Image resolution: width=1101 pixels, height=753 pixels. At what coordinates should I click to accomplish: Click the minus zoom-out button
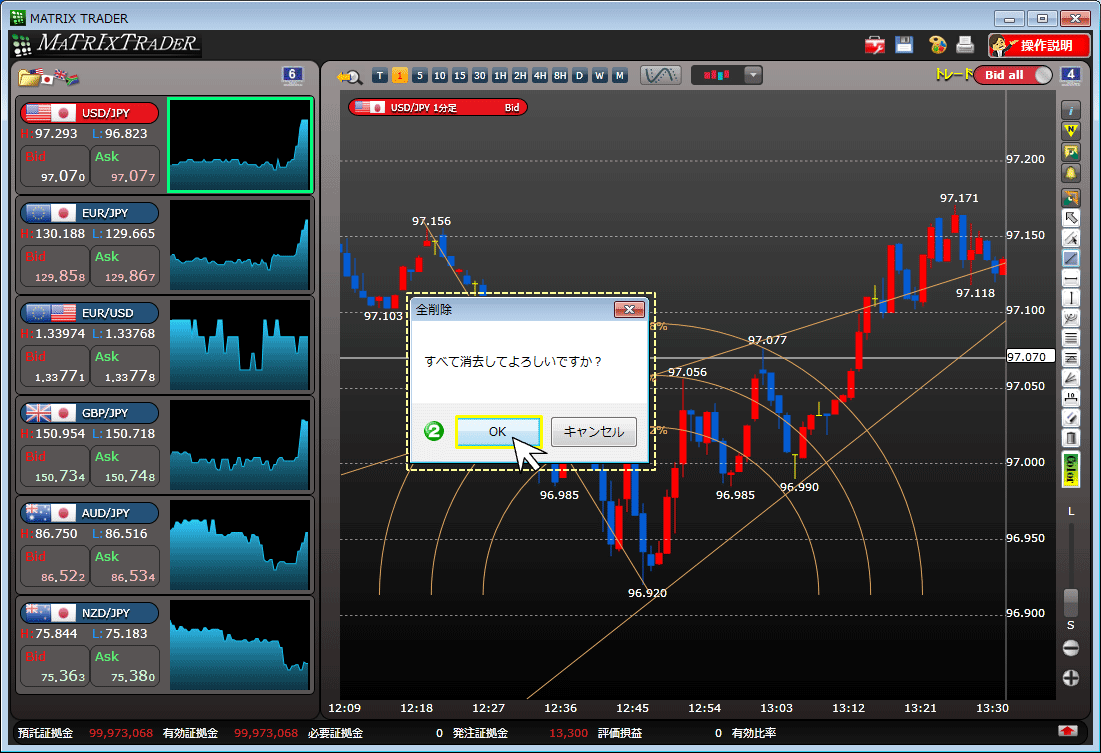[1071, 648]
